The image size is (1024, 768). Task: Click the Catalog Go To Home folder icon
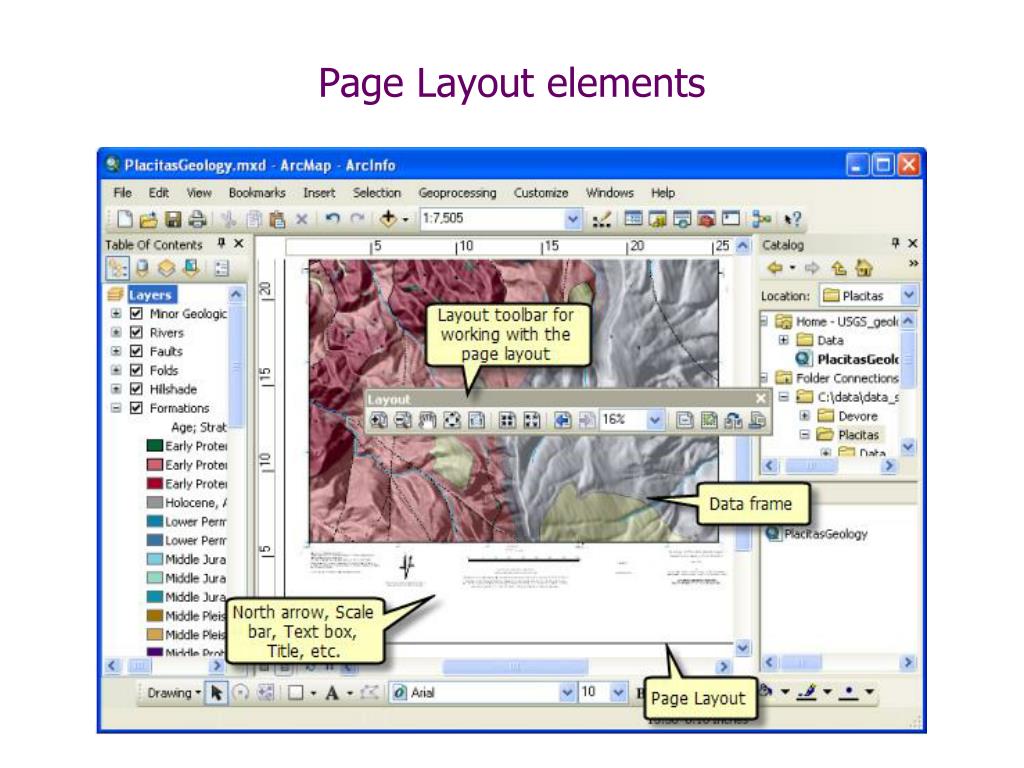[x=863, y=268]
